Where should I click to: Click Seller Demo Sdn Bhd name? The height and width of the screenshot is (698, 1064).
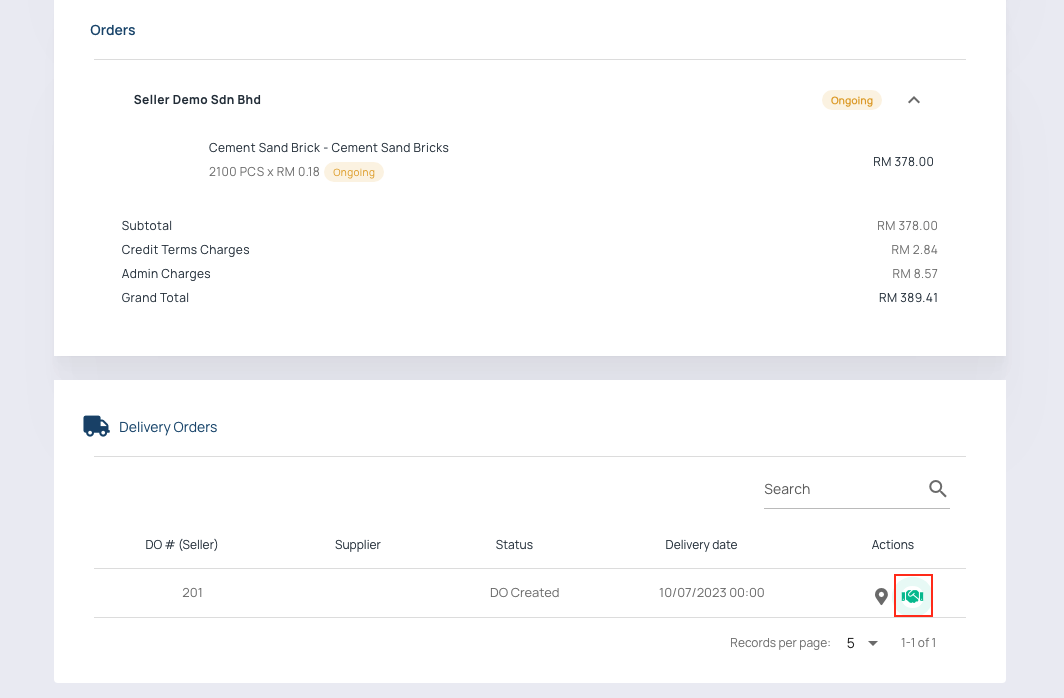coord(197,100)
